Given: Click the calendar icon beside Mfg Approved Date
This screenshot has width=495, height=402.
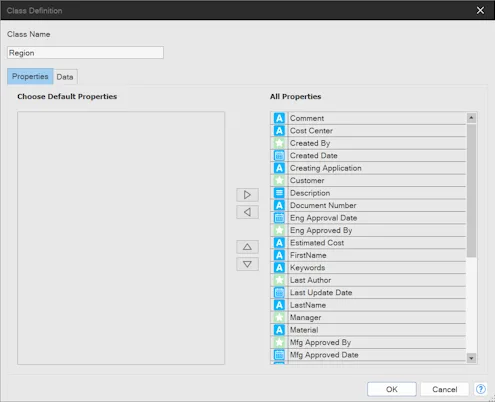Looking at the screenshot, I should 279,355.
